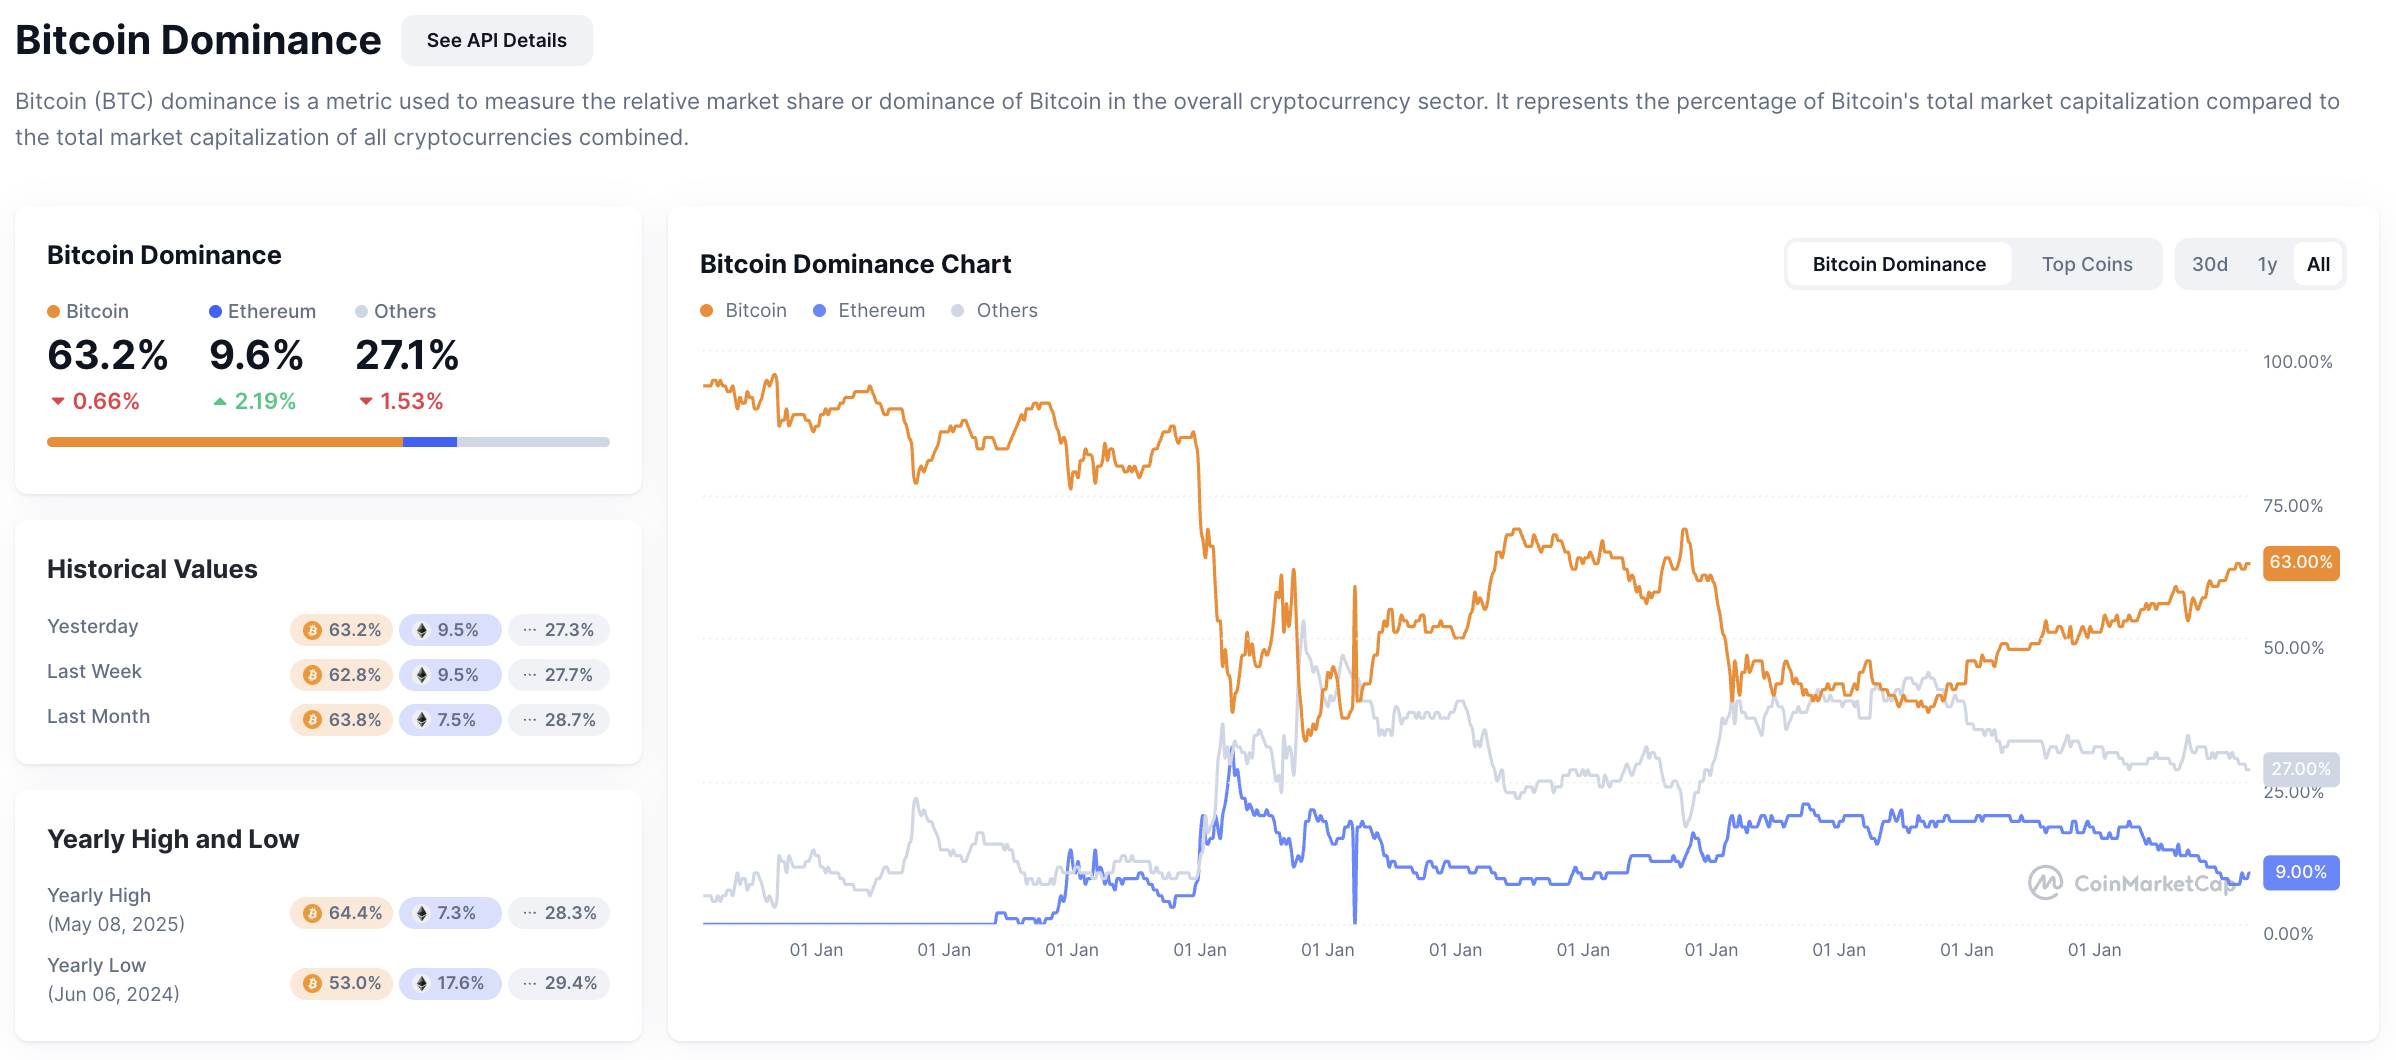Click the Ethereum icon in Yearly Low row
The width and height of the screenshot is (2396, 1060).
point(422,983)
